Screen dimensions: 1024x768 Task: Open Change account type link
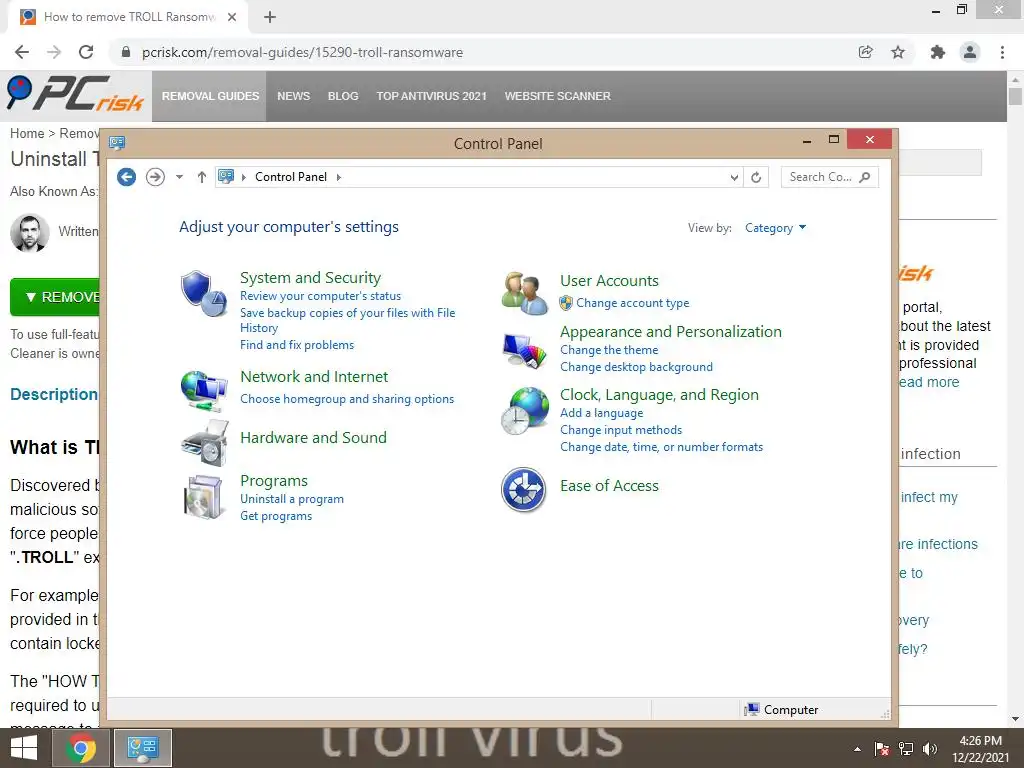(633, 303)
